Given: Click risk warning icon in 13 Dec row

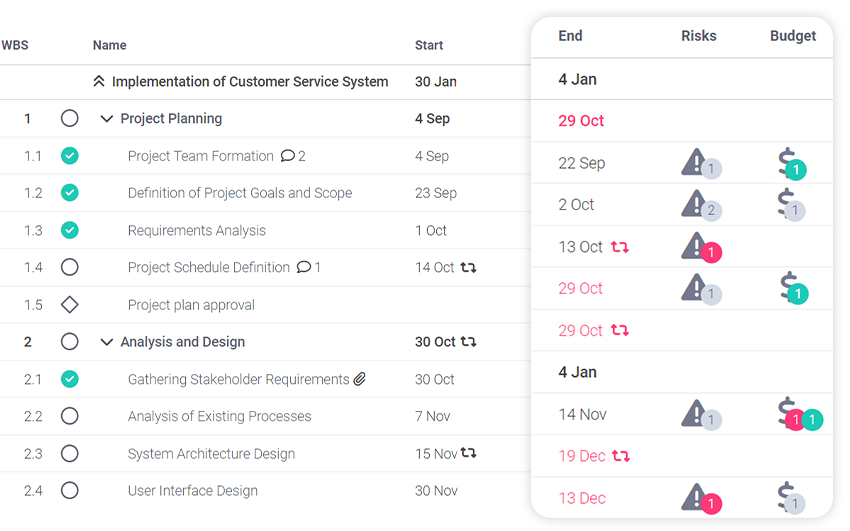Looking at the screenshot, I should click(694, 497).
